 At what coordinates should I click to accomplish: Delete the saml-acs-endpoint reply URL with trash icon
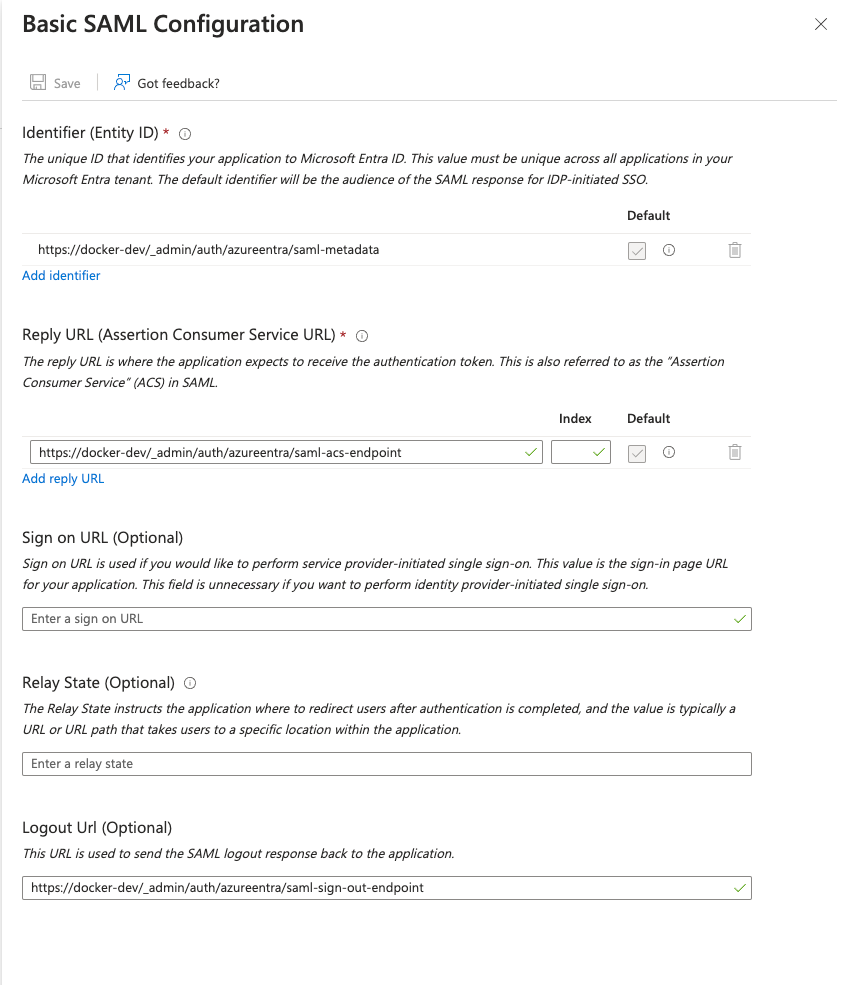tap(735, 452)
